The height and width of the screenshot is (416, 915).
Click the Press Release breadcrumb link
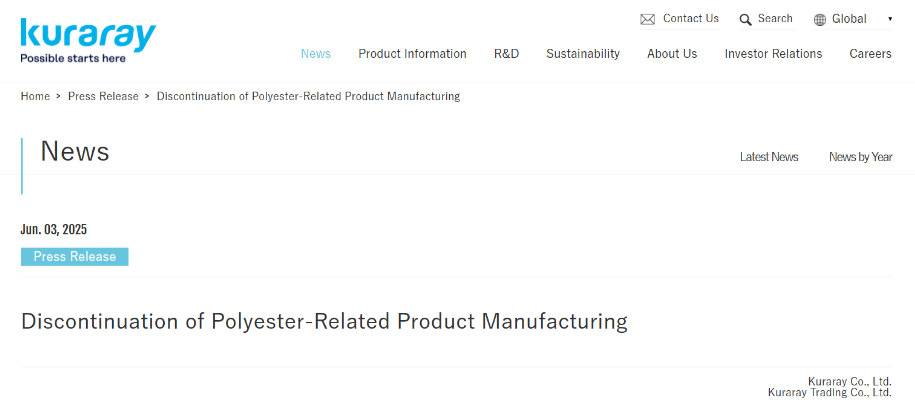[103, 96]
